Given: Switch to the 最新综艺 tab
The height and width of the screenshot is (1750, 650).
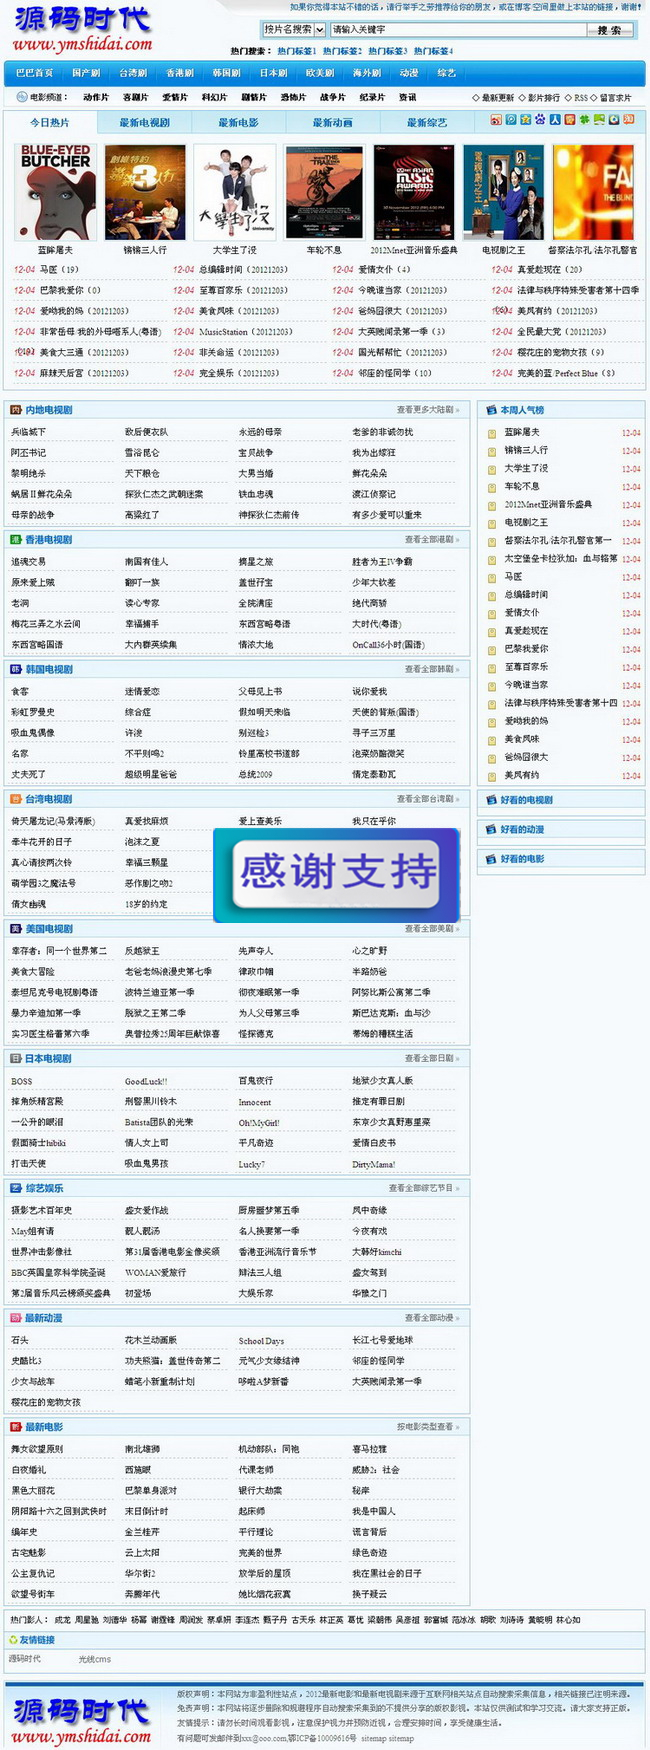Looking at the screenshot, I should pyautogui.click(x=427, y=122).
